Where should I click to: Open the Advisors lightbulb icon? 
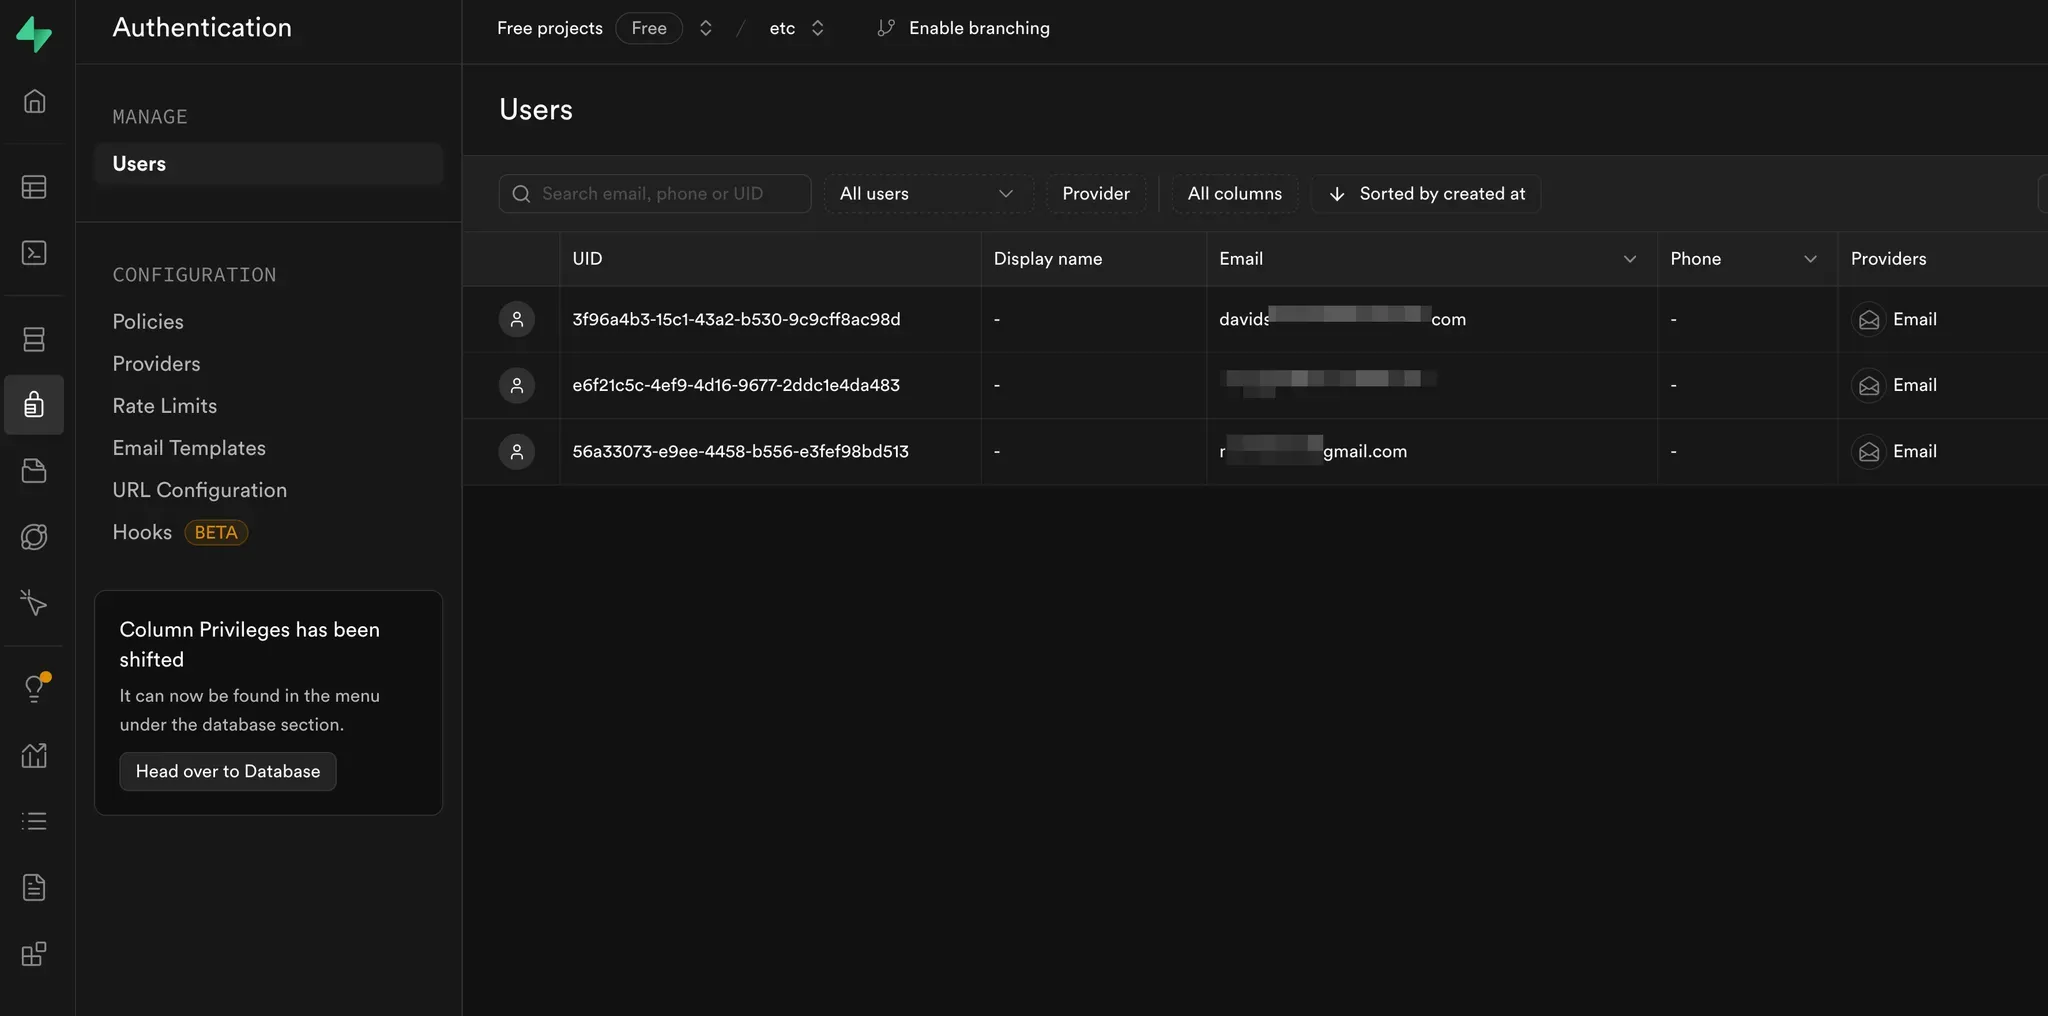point(34,688)
